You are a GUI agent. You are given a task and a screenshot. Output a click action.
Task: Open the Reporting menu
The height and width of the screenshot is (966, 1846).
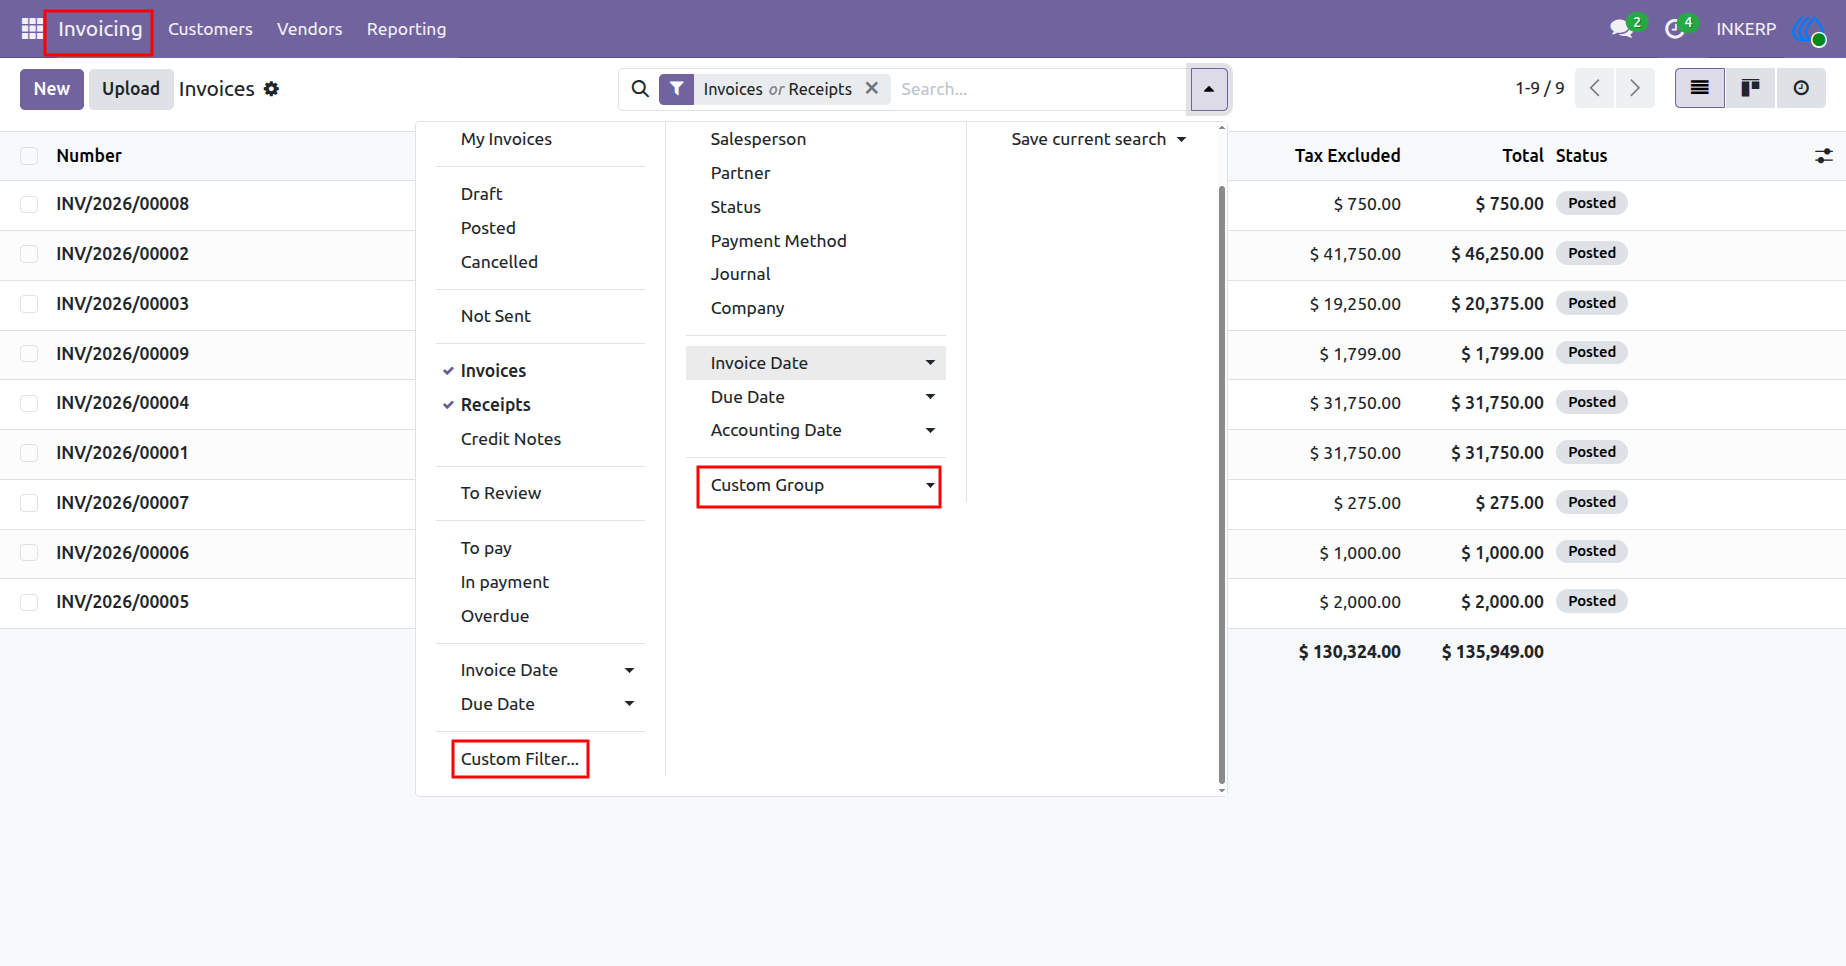point(406,29)
